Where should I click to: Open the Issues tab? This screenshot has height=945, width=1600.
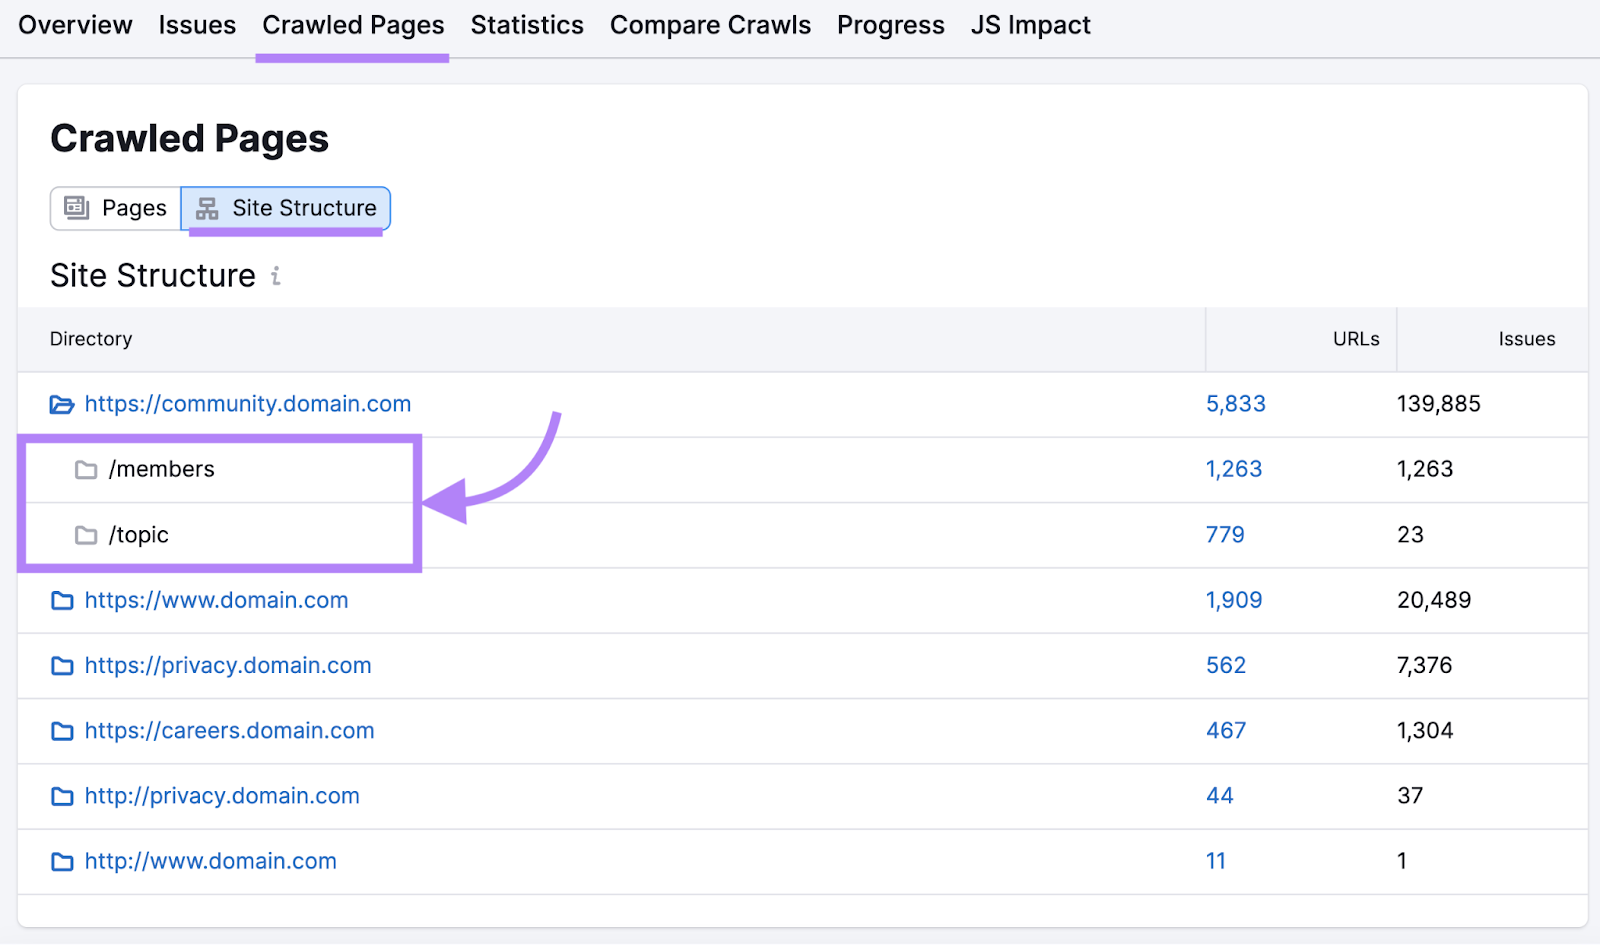click(197, 25)
